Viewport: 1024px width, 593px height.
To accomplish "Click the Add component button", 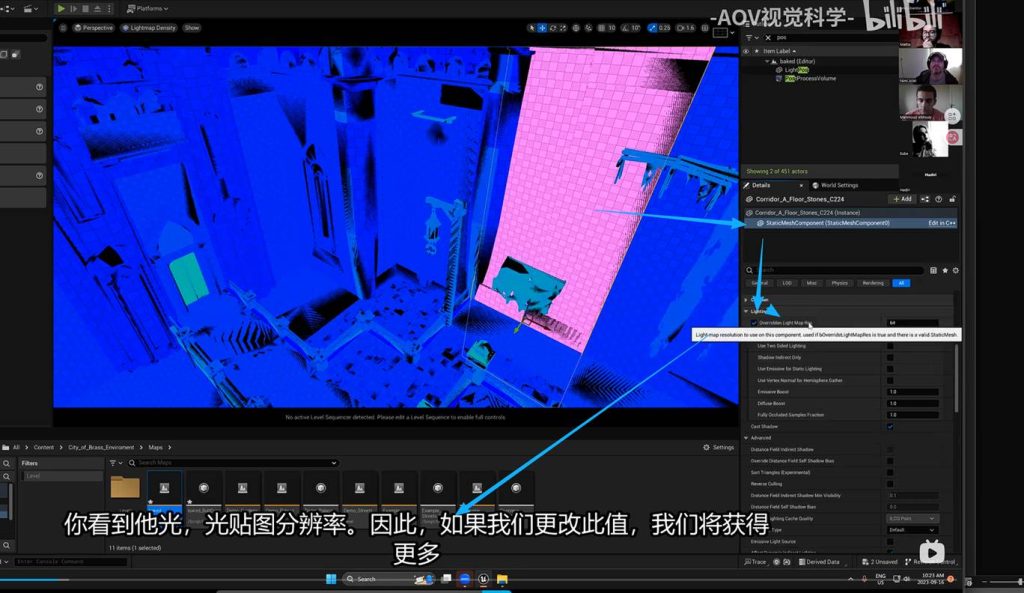I will pos(901,199).
